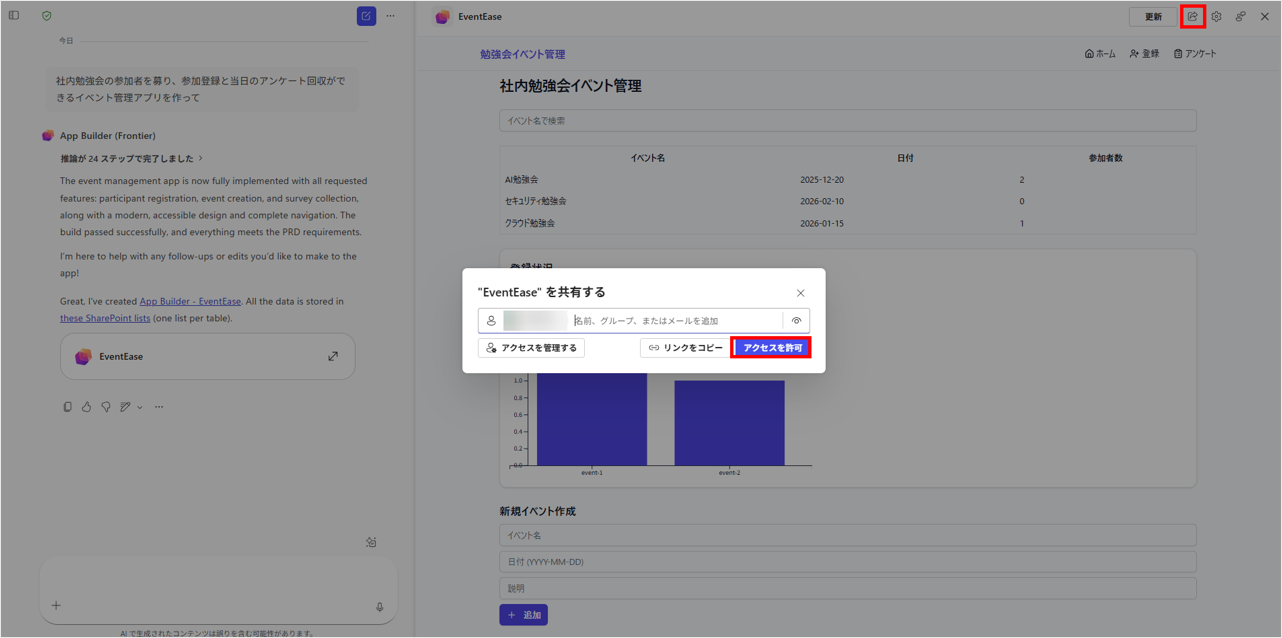The image size is (1282, 638).
Task: Start a new chat with the compose icon
Action: (x=366, y=16)
